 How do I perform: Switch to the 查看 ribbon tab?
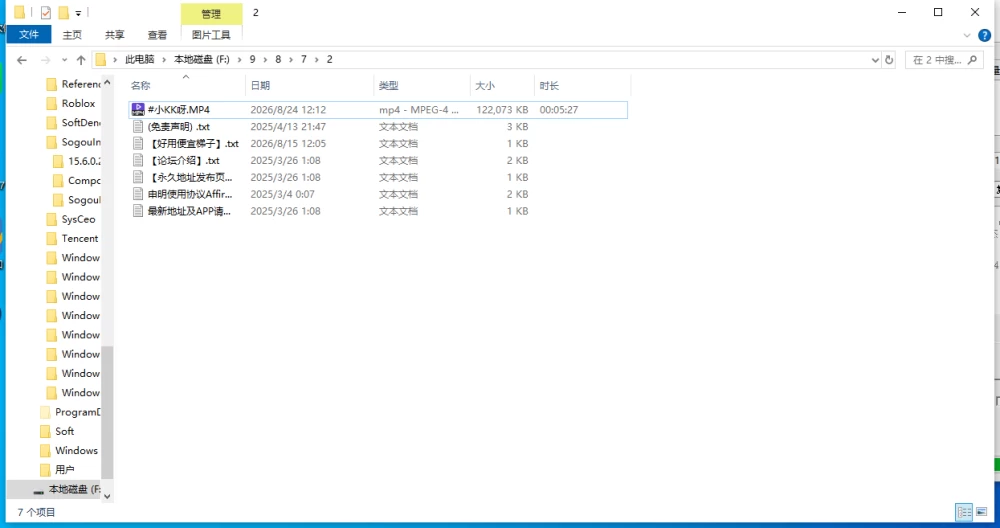157,35
